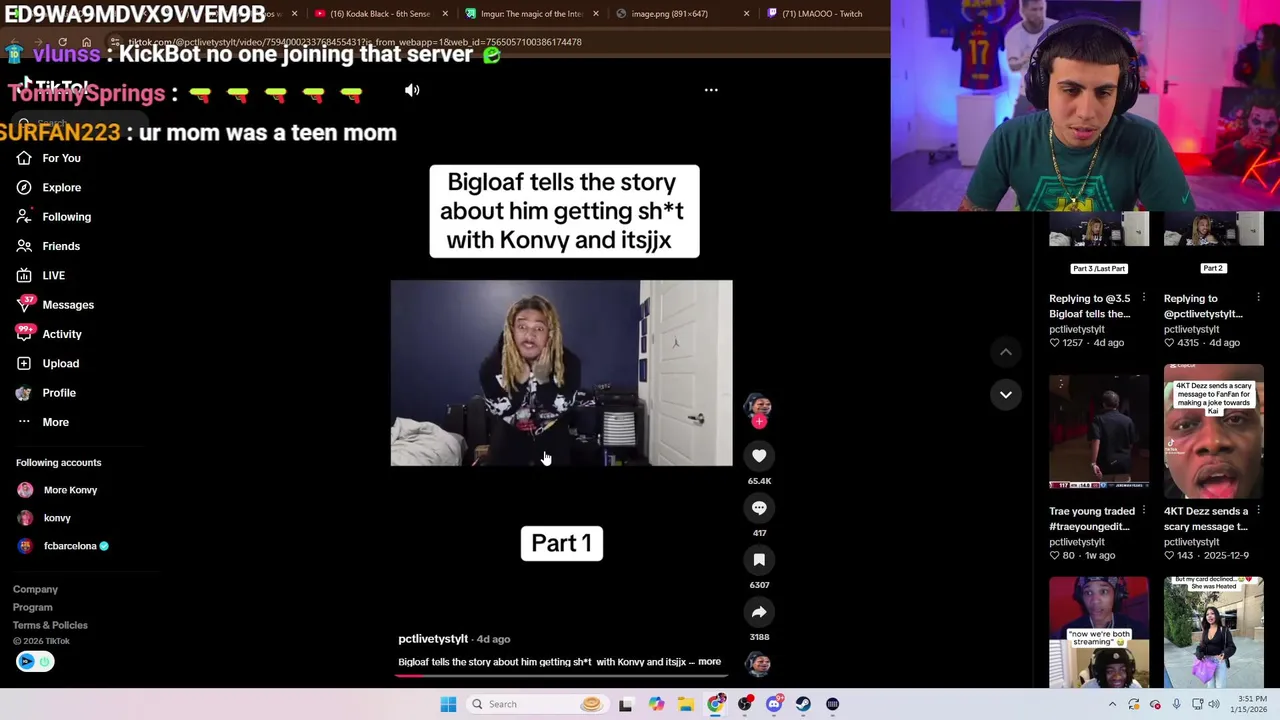Follow creator via red plus badge
This screenshot has height=720, width=1280.
(x=759, y=422)
